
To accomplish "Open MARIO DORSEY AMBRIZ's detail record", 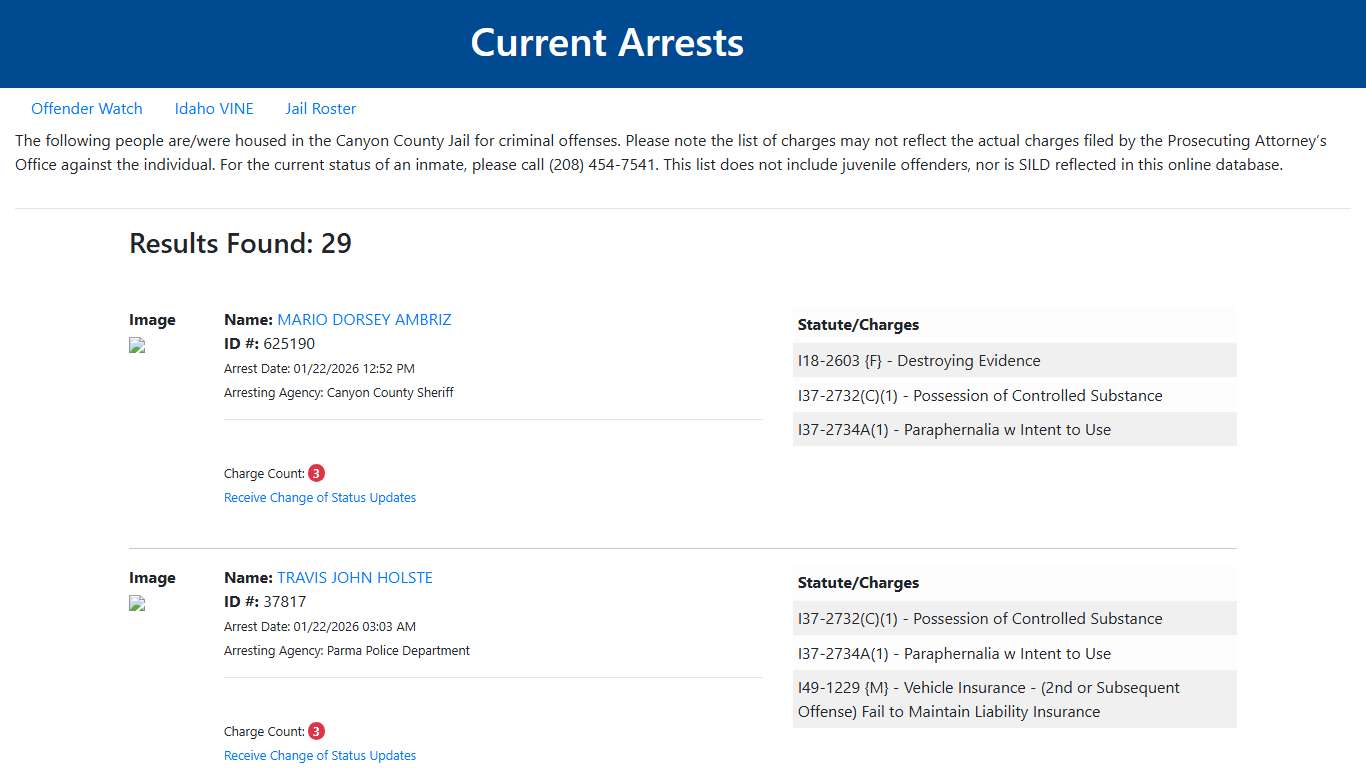I will coord(364,319).
